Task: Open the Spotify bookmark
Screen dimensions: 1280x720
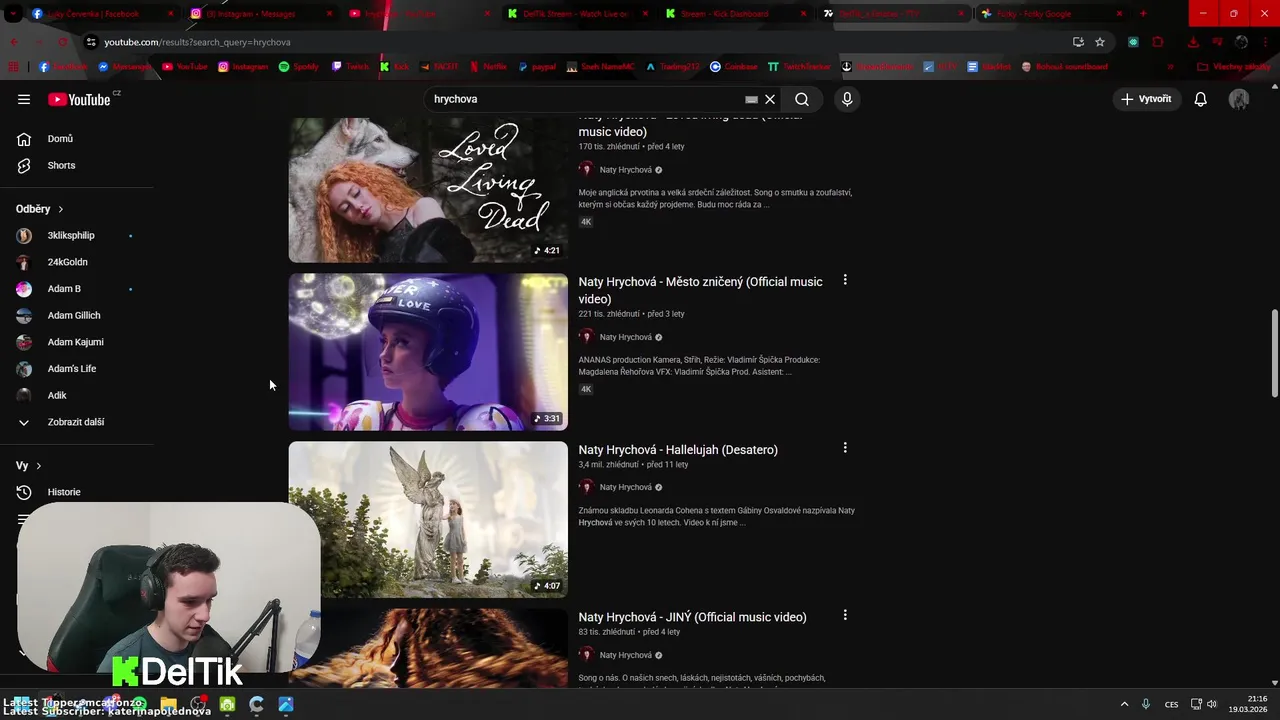Action: (x=299, y=67)
